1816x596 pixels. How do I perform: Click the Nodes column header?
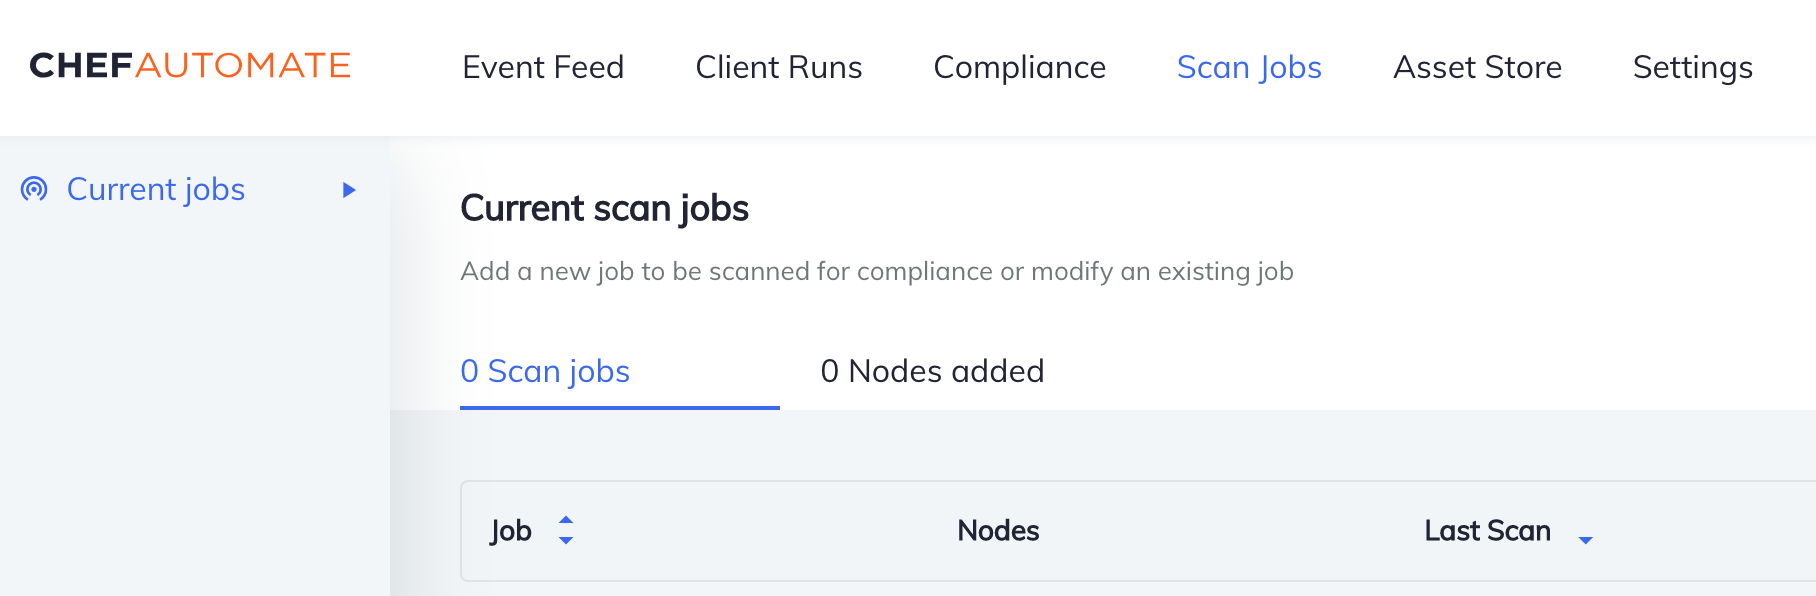(x=997, y=531)
